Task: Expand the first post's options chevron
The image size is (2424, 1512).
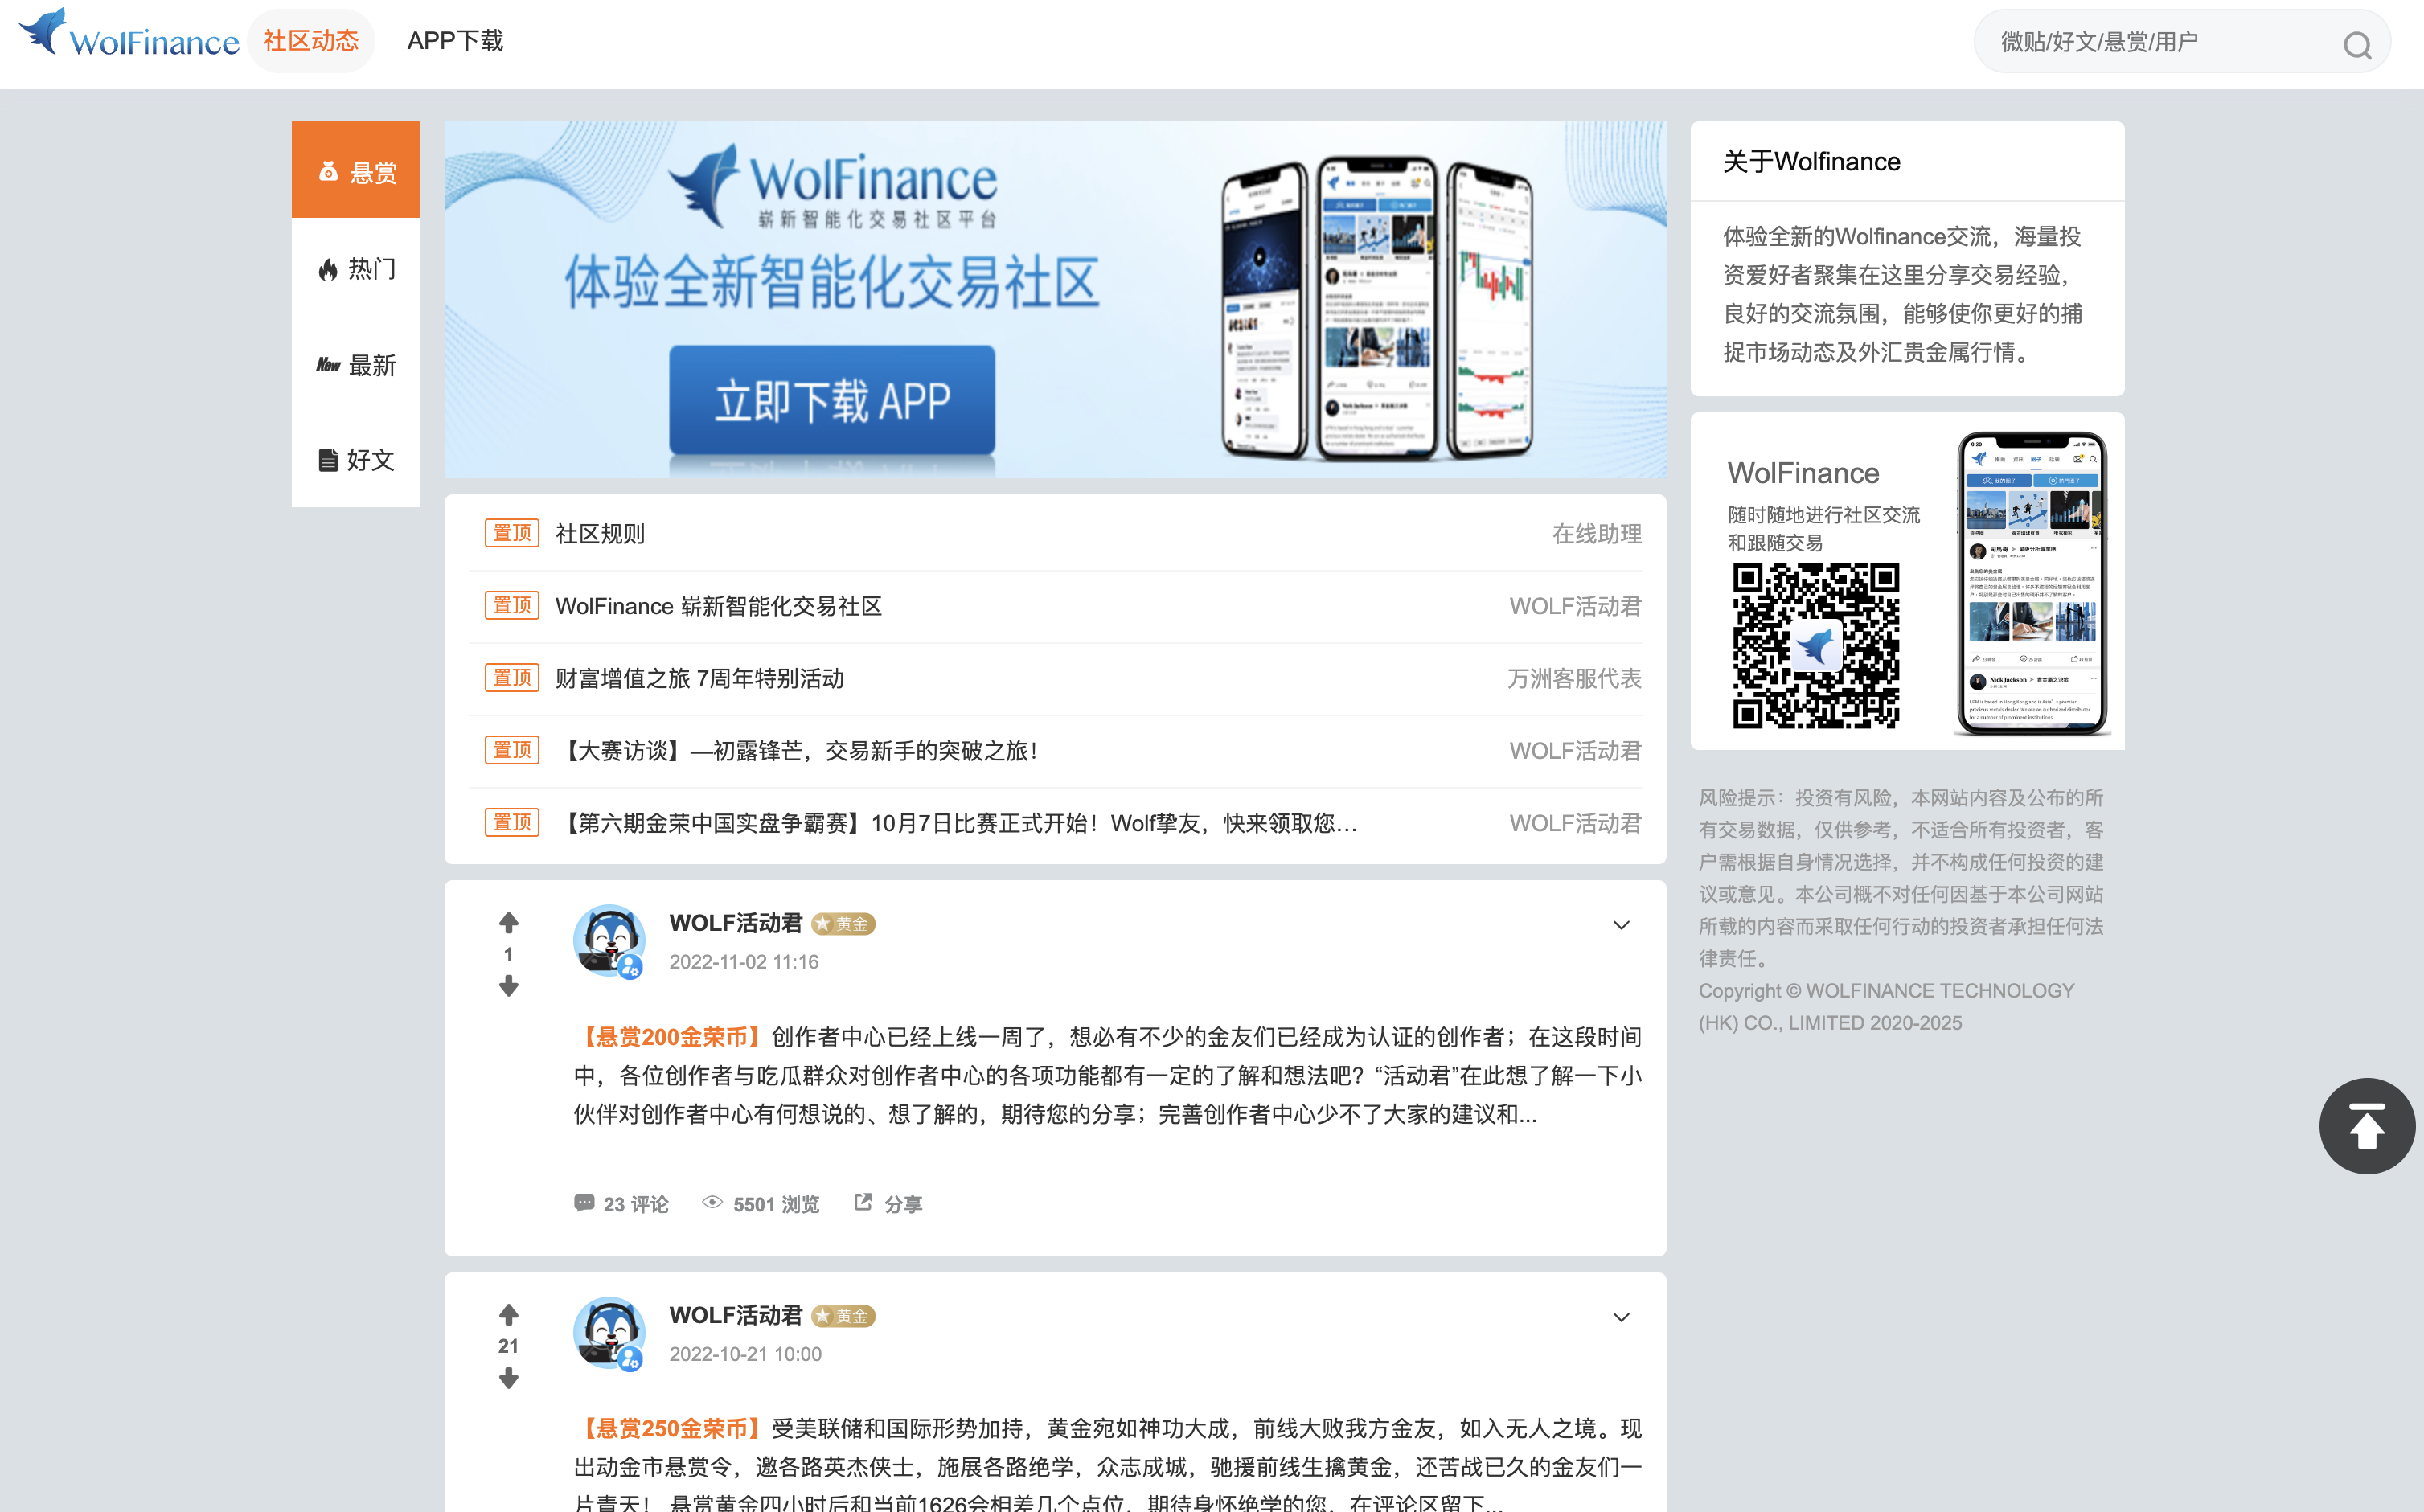Action: pyautogui.click(x=1621, y=925)
